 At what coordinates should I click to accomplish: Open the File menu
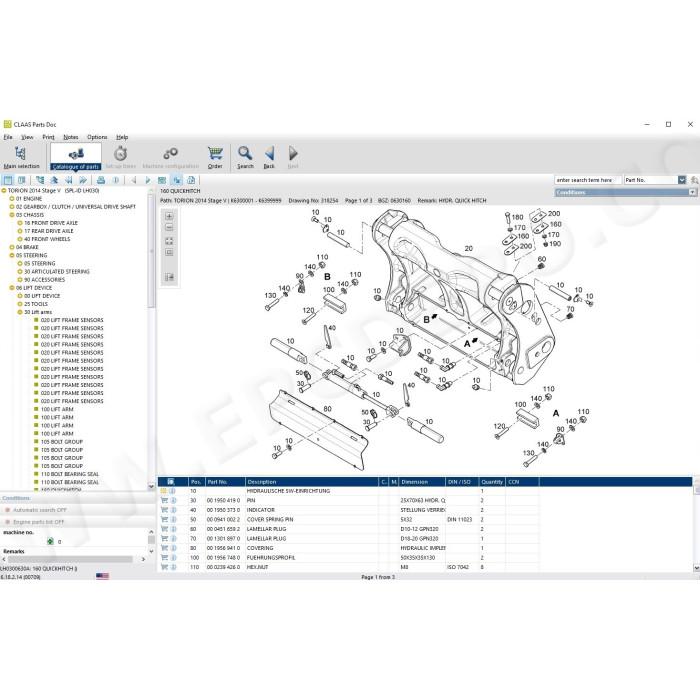[8, 137]
